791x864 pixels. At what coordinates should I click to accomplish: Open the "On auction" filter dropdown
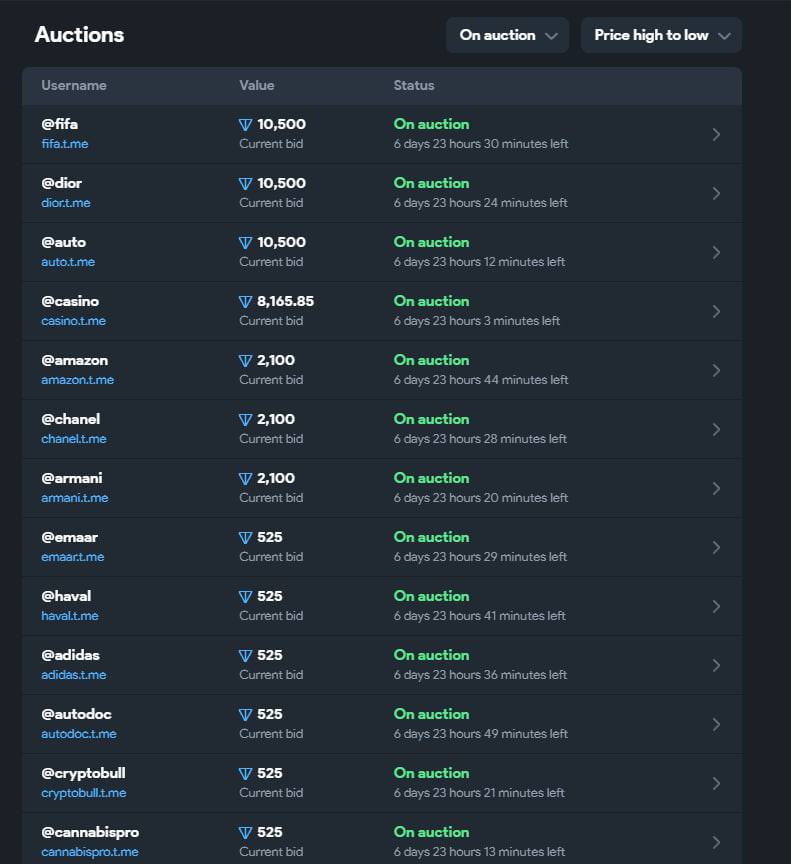coord(507,35)
